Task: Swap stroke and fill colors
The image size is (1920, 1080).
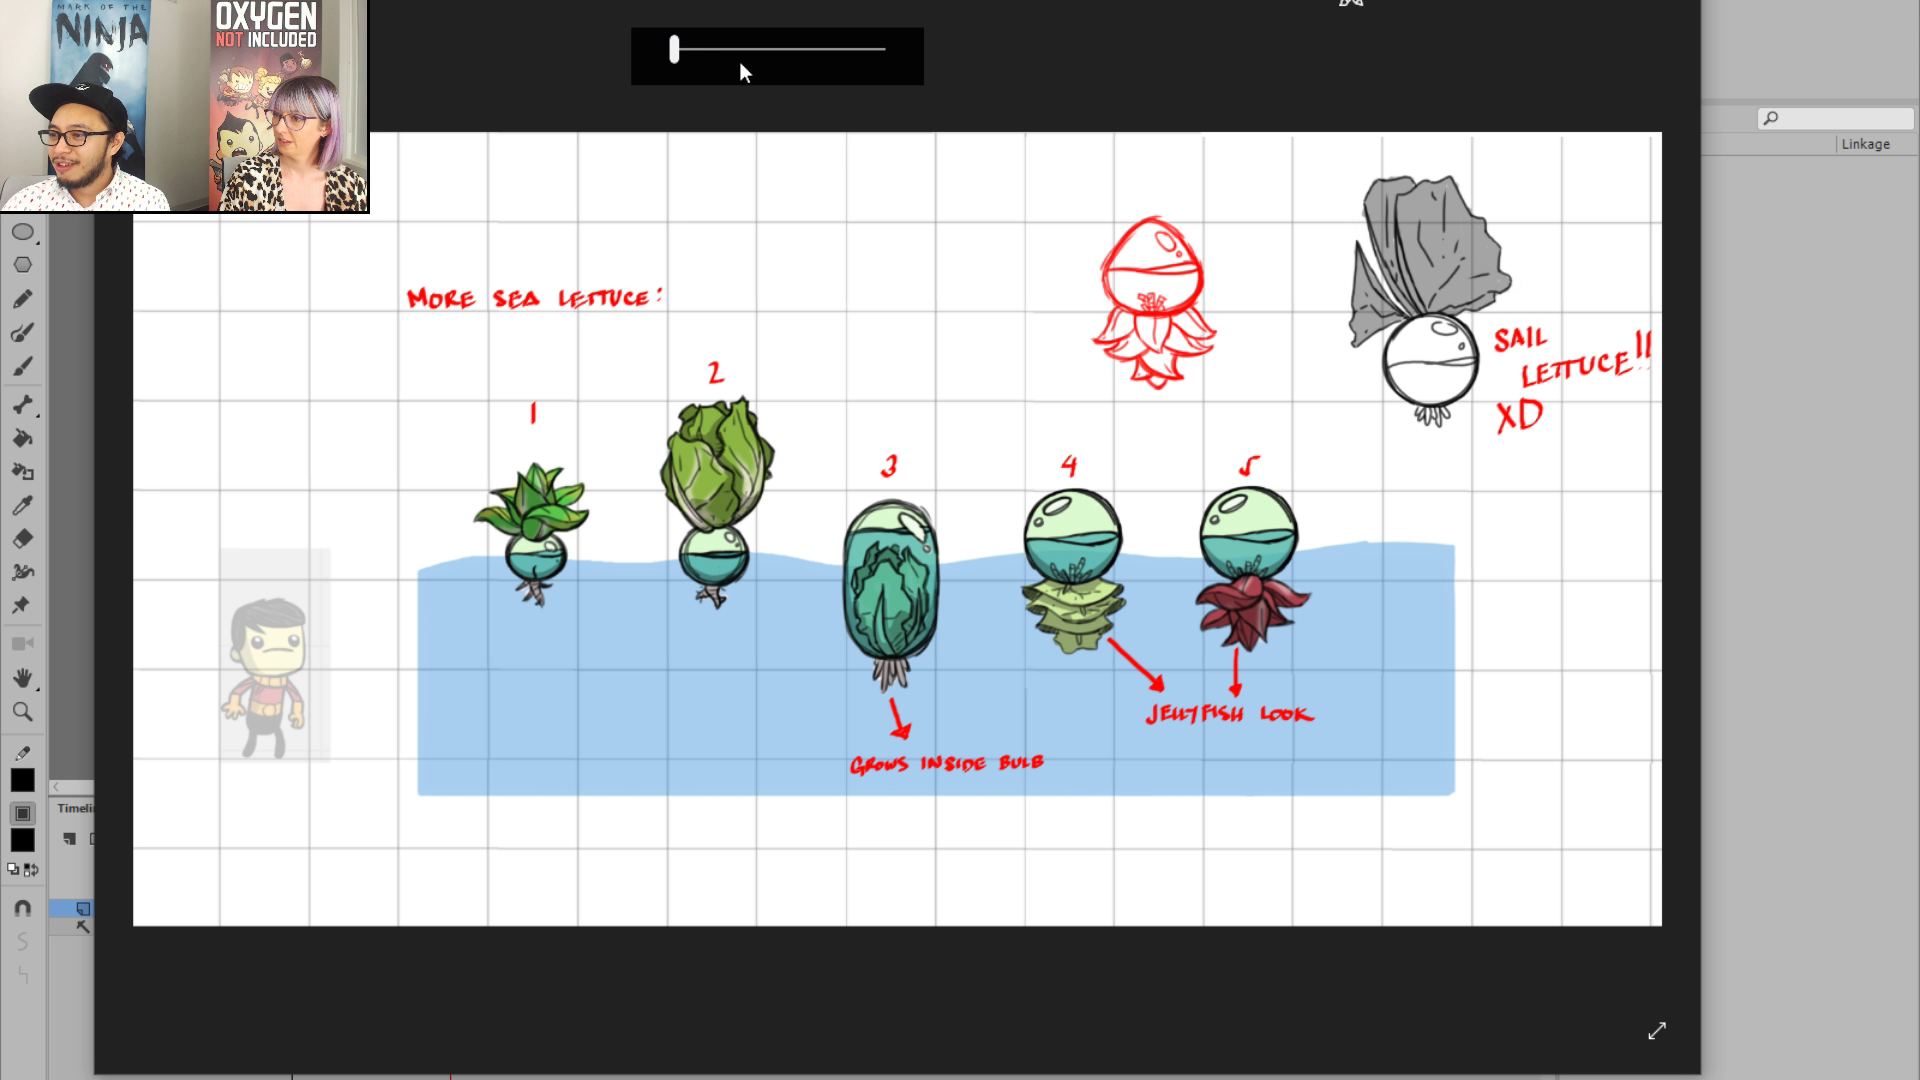Action: click(32, 870)
